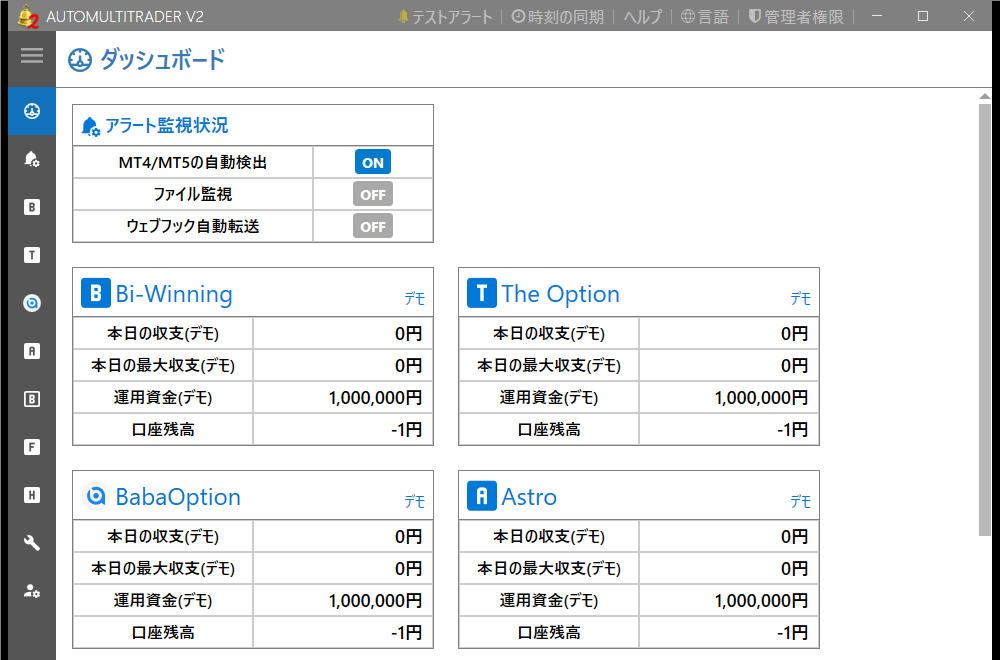Viewport: 1000px width, 660px height.
Task: Click the scrollbar up arrow
Action: [985, 96]
